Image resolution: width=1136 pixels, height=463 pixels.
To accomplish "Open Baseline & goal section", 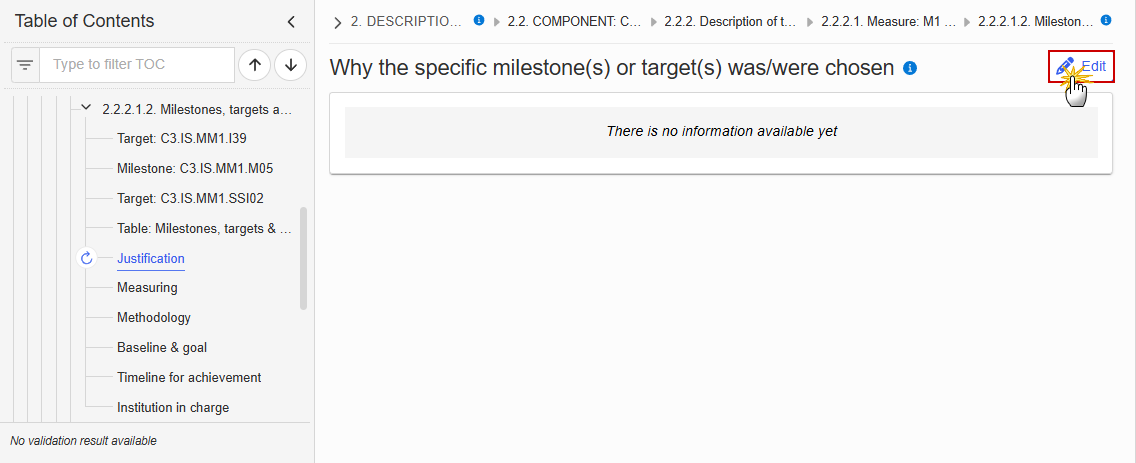I will 162,347.
